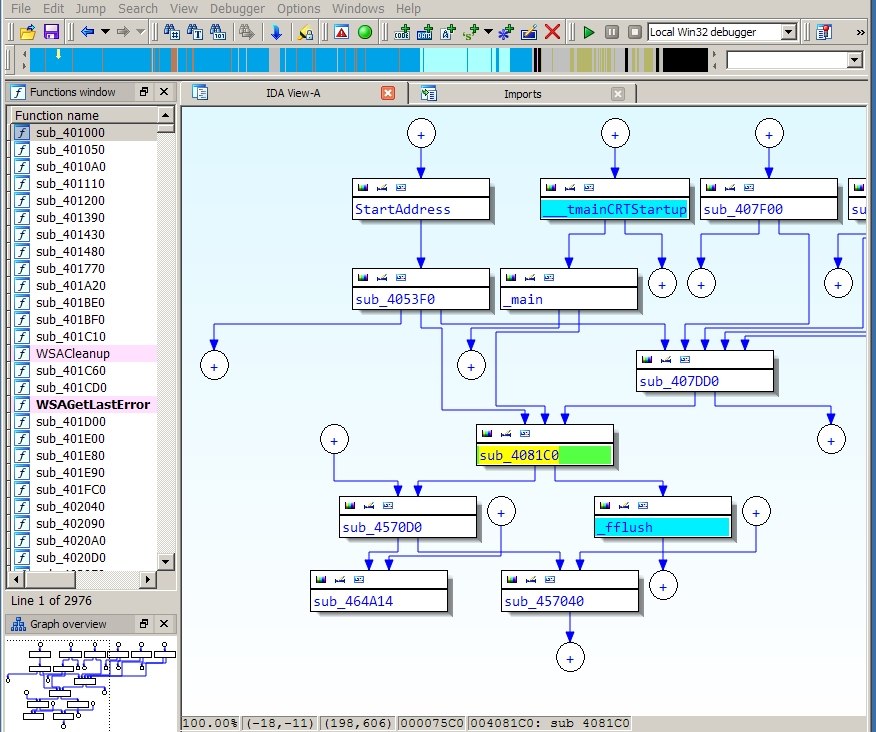The image size is (876, 732).
Task: Click the function icon beside sub_401000
Action: point(22,133)
